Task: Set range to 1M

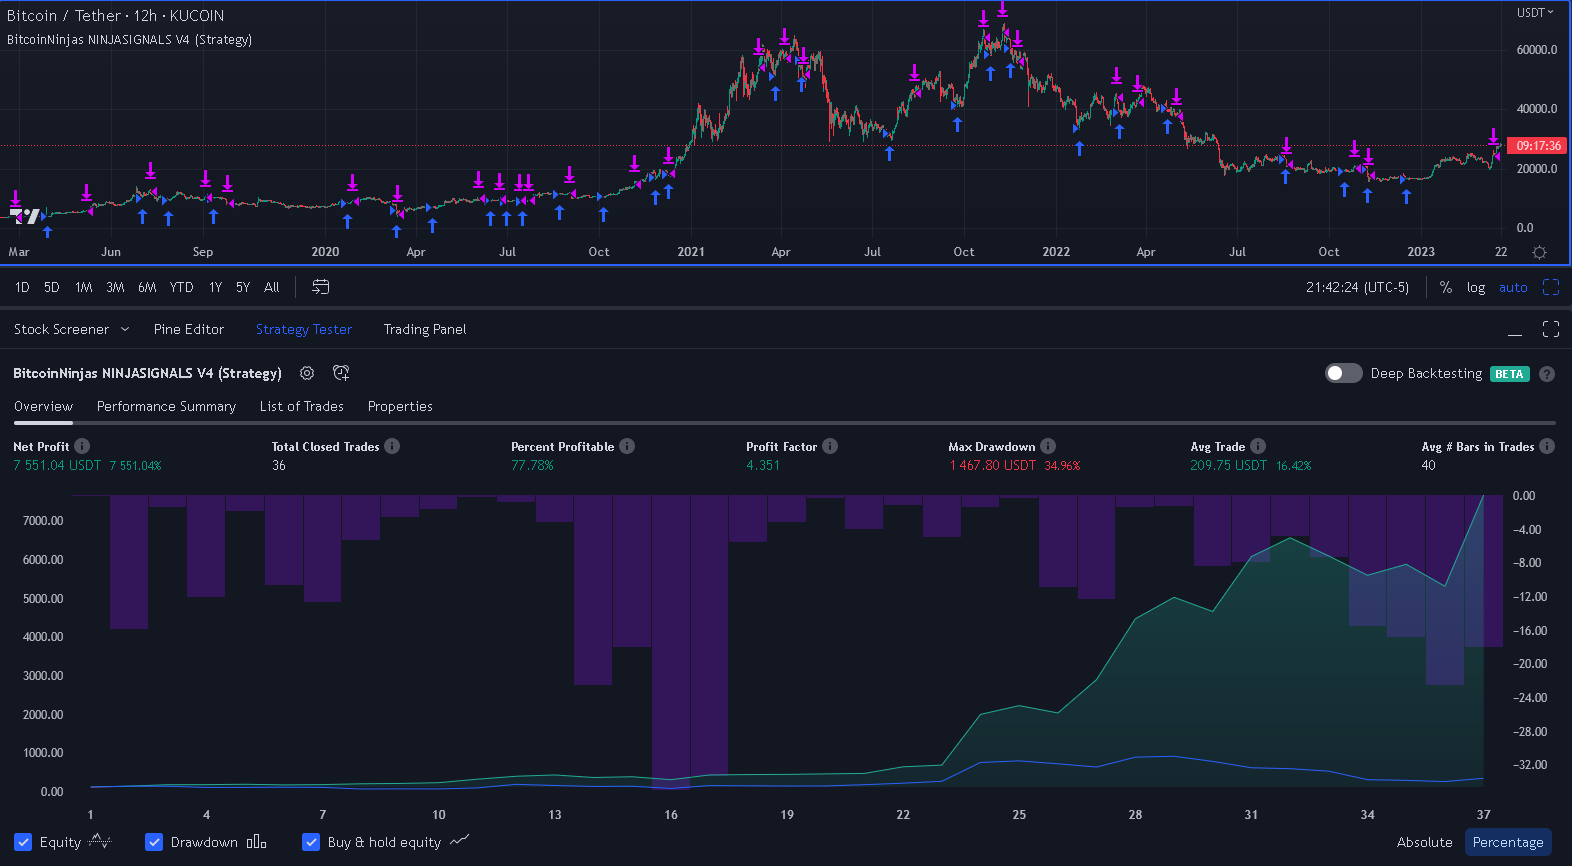Action: pyautogui.click(x=84, y=287)
